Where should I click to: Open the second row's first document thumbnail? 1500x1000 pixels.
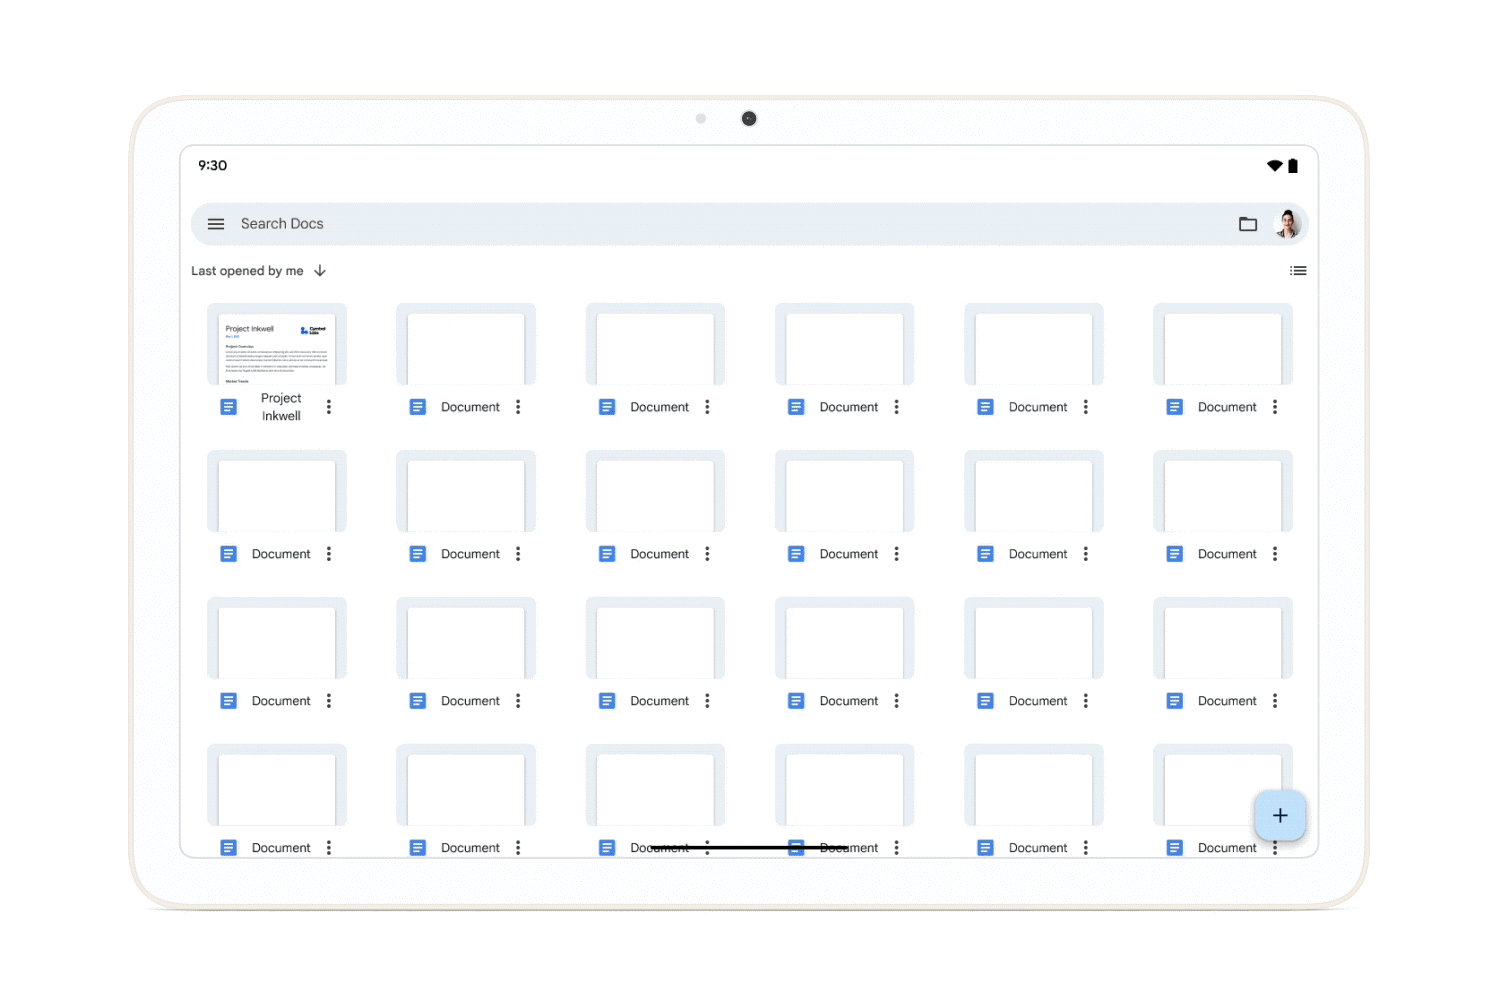[277, 492]
